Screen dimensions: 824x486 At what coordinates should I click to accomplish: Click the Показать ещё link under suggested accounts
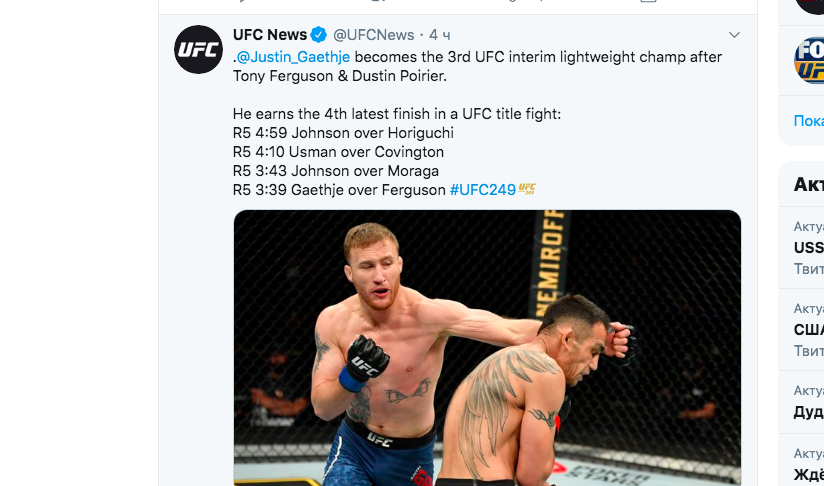pos(809,121)
